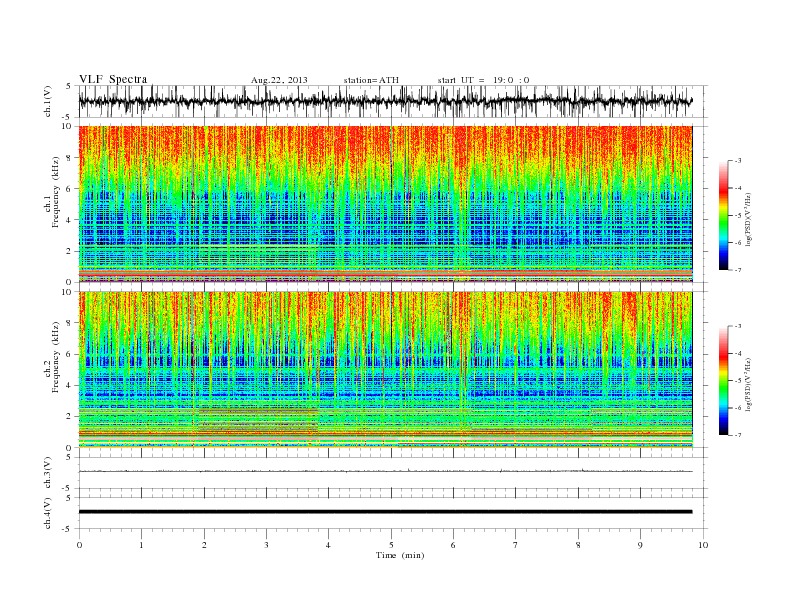Image resolution: width=792 pixels, height=612 pixels.
Task: Click the "0" tick on the time axis
Action: point(79,545)
